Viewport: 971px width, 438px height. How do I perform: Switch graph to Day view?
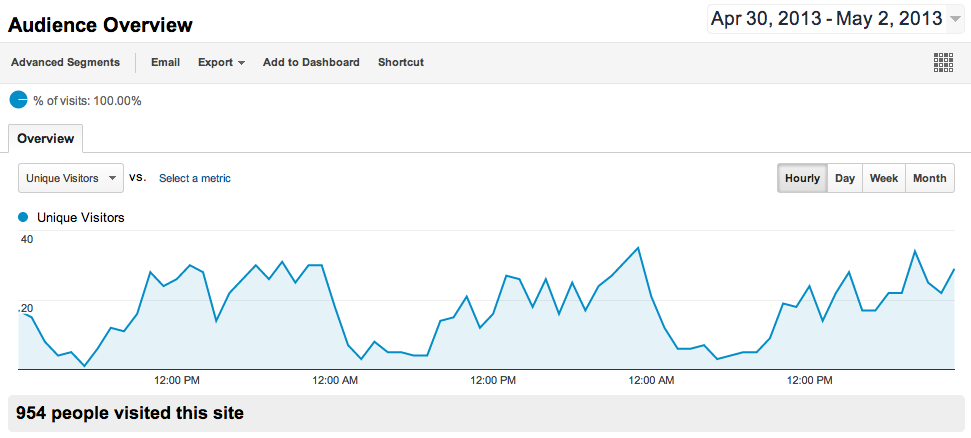point(845,178)
